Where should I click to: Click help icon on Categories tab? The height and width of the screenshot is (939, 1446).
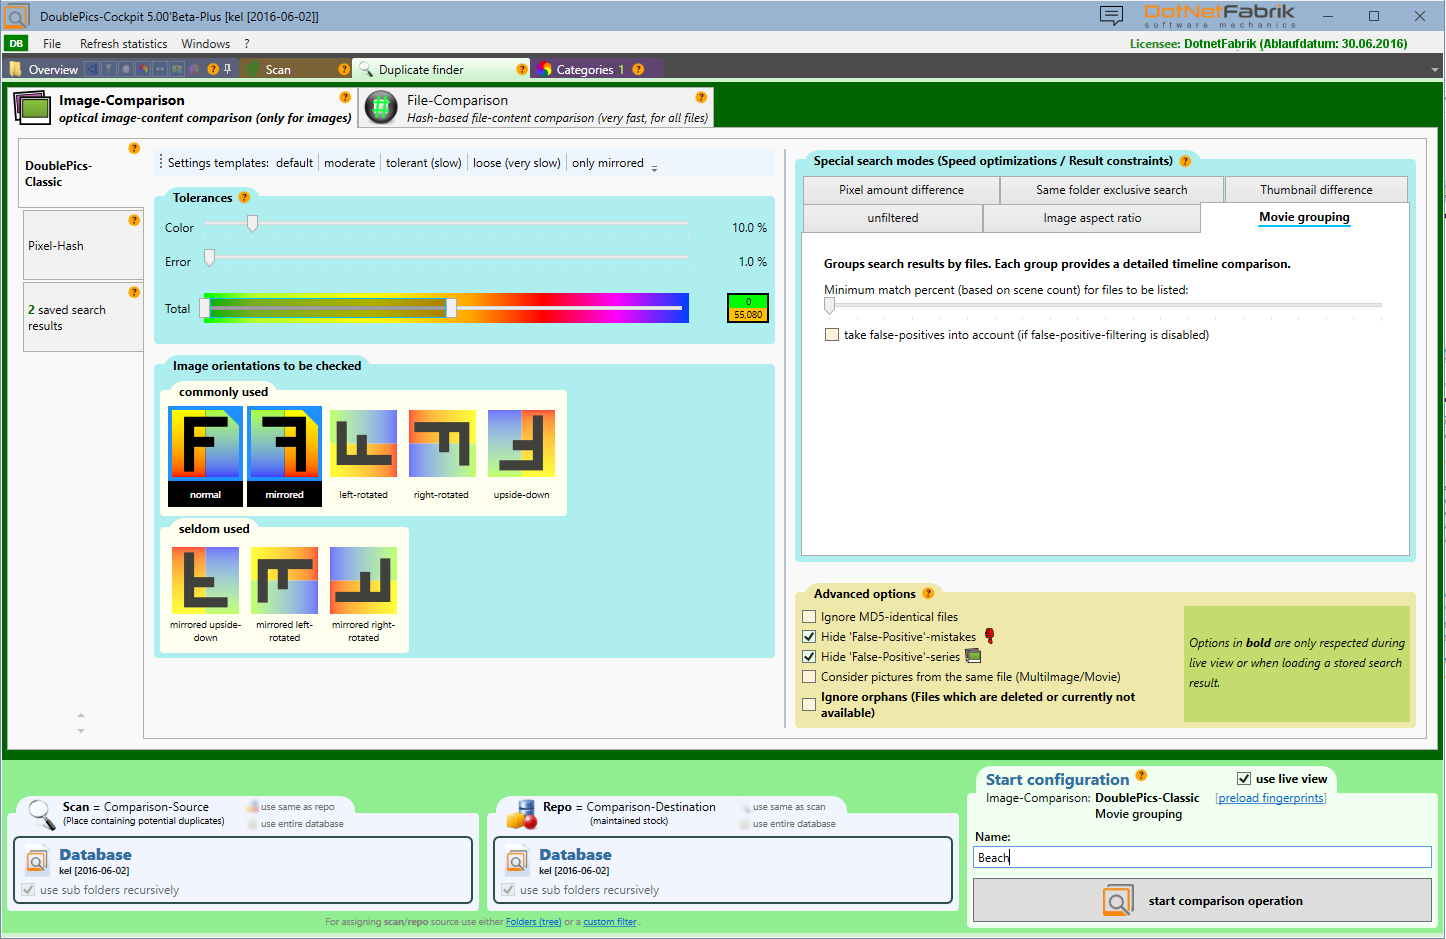click(638, 69)
